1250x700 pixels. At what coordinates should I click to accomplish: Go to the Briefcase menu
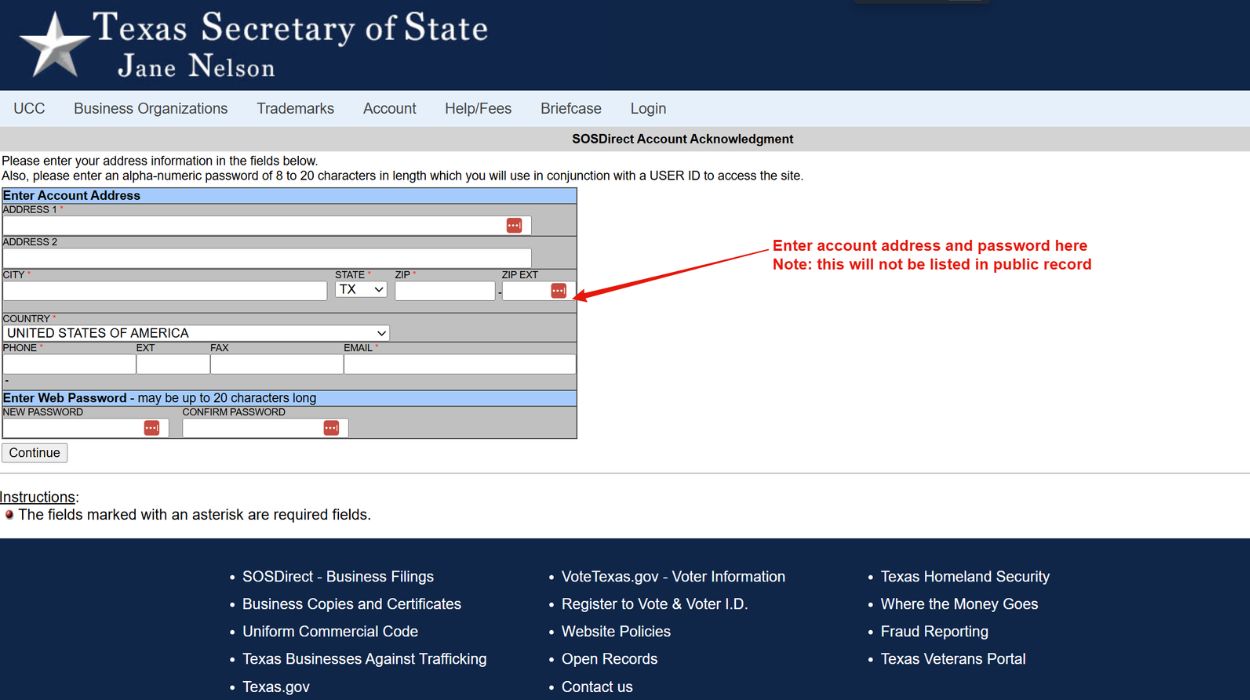571,109
